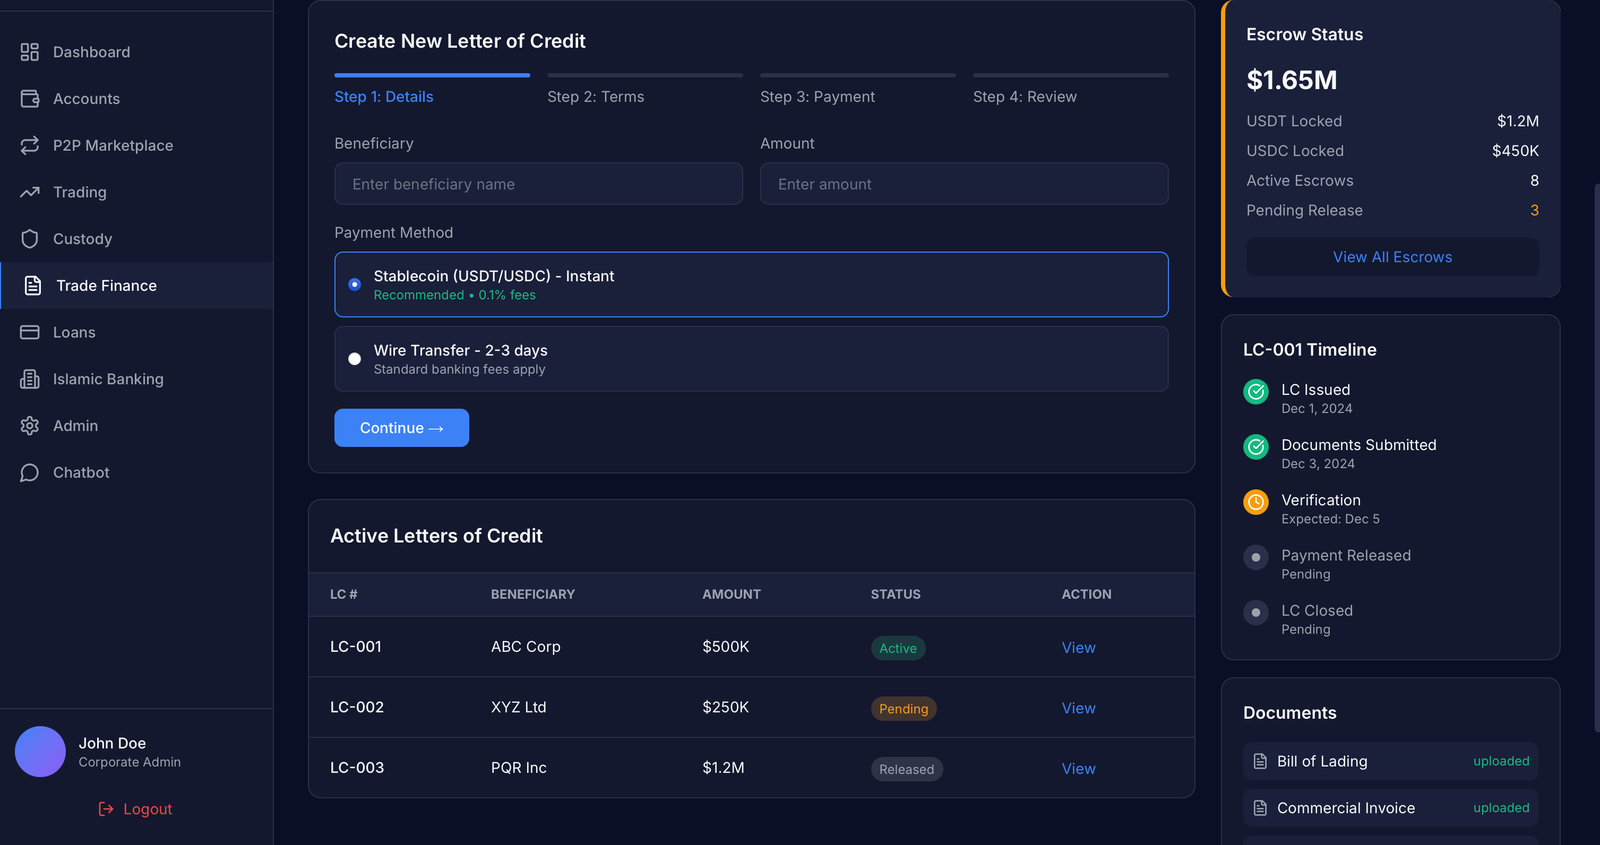View details for LC-002 XYZ Ltd
Screen dimensions: 1600x845
pyautogui.click(x=1078, y=708)
